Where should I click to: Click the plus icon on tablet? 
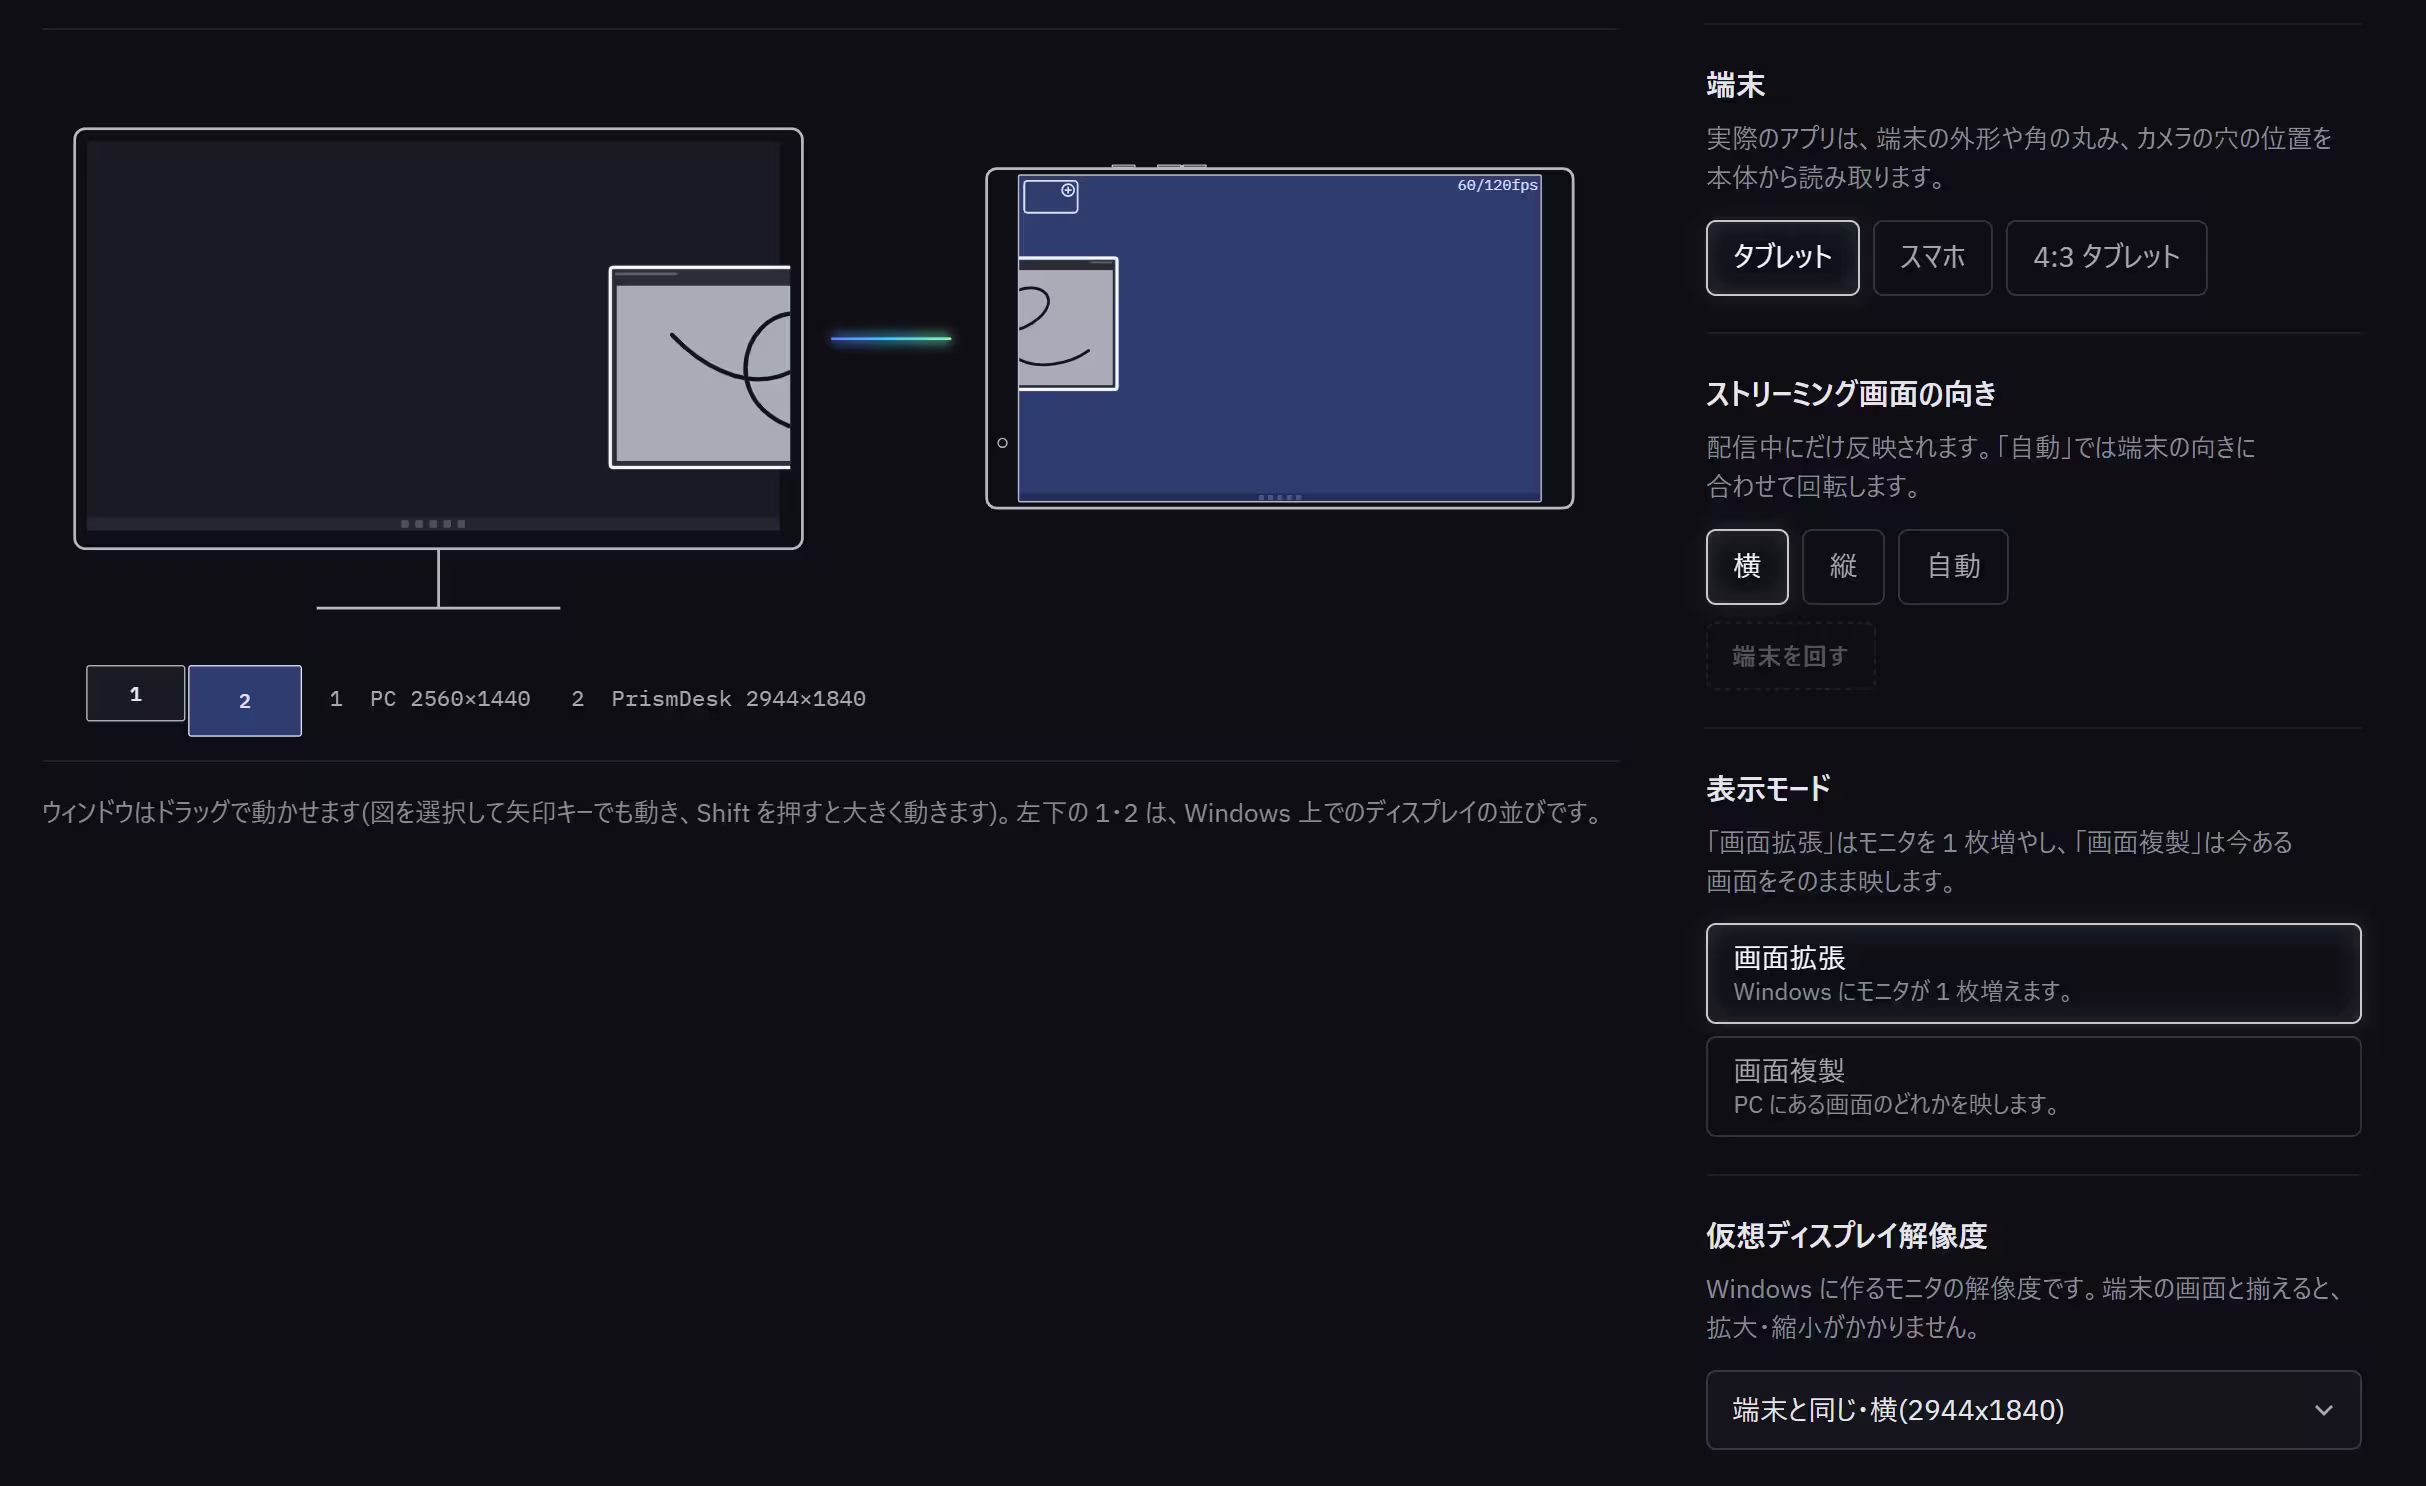[1068, 190]
